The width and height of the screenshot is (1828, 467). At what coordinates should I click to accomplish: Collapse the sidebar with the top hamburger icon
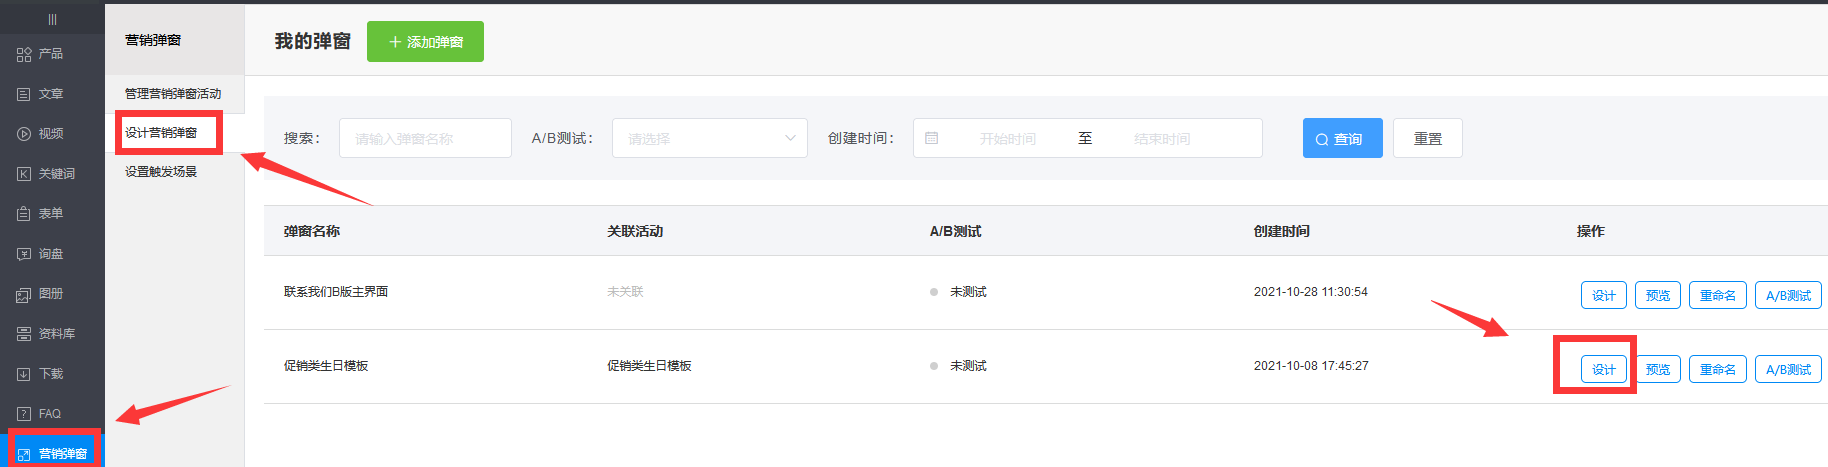point(52,19)
